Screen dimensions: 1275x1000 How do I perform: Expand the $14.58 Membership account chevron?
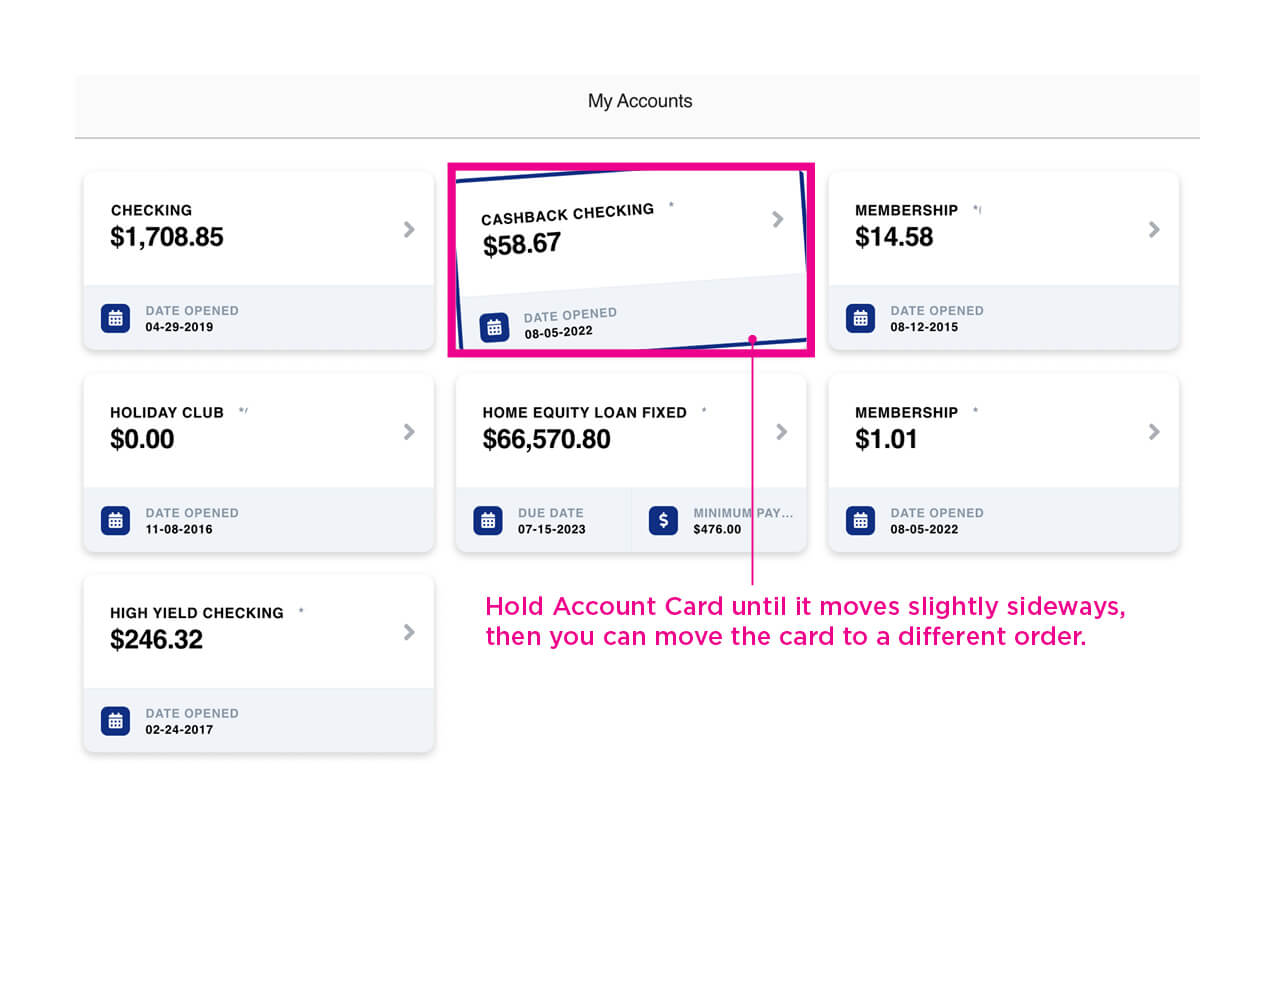[x=1154, y=229]
